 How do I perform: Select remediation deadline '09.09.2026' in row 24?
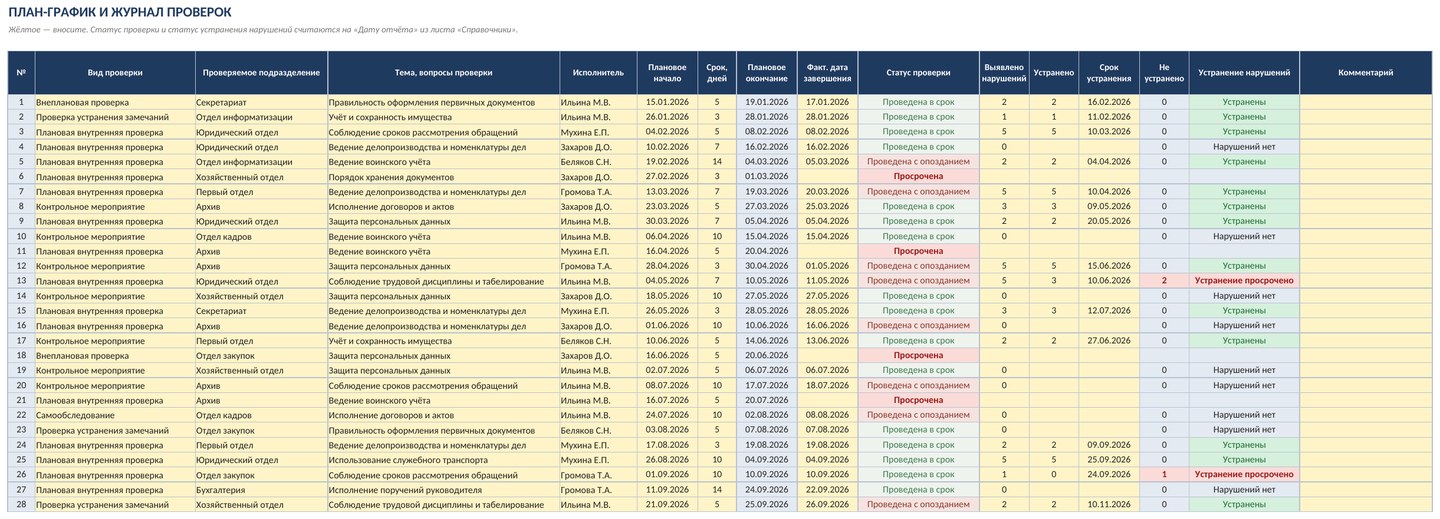(x=1109, y=445)
